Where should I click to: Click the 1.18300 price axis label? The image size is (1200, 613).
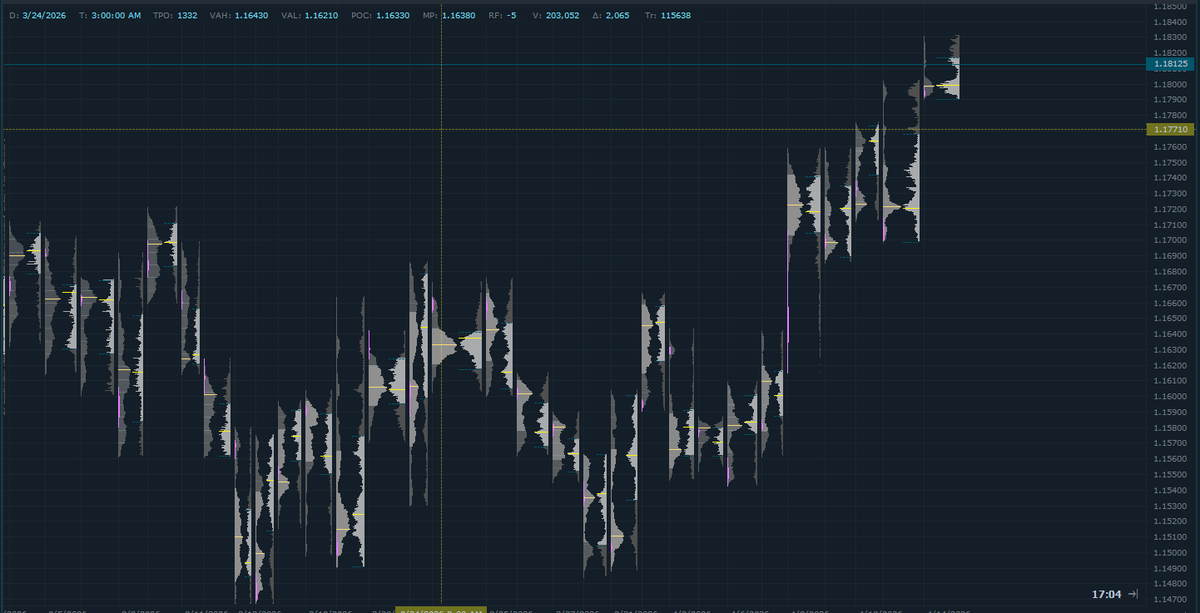coord(1169,37)
